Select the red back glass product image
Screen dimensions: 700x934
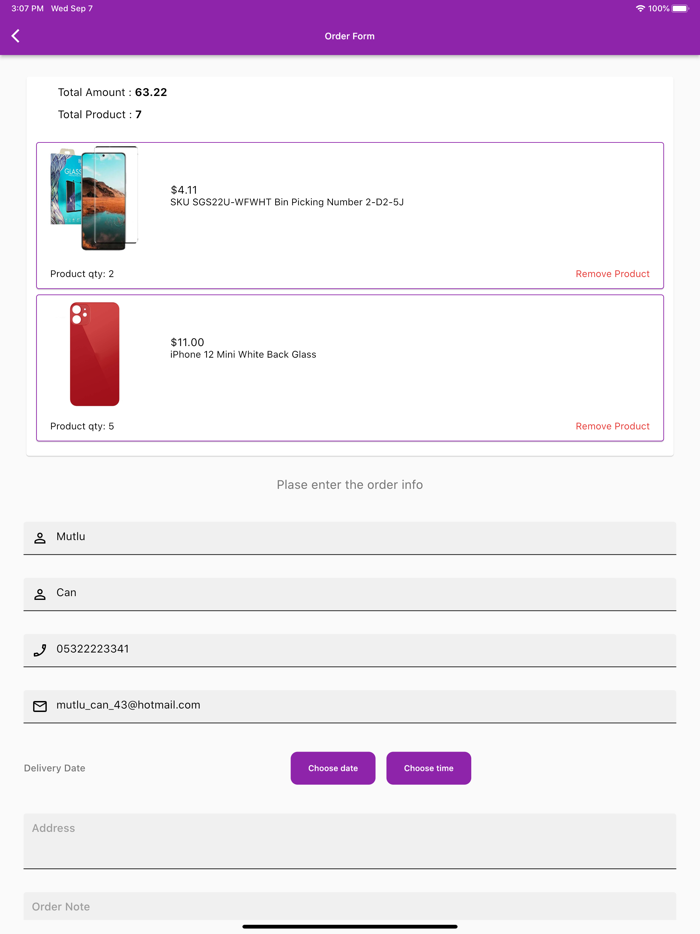click(x=94, y=354)
